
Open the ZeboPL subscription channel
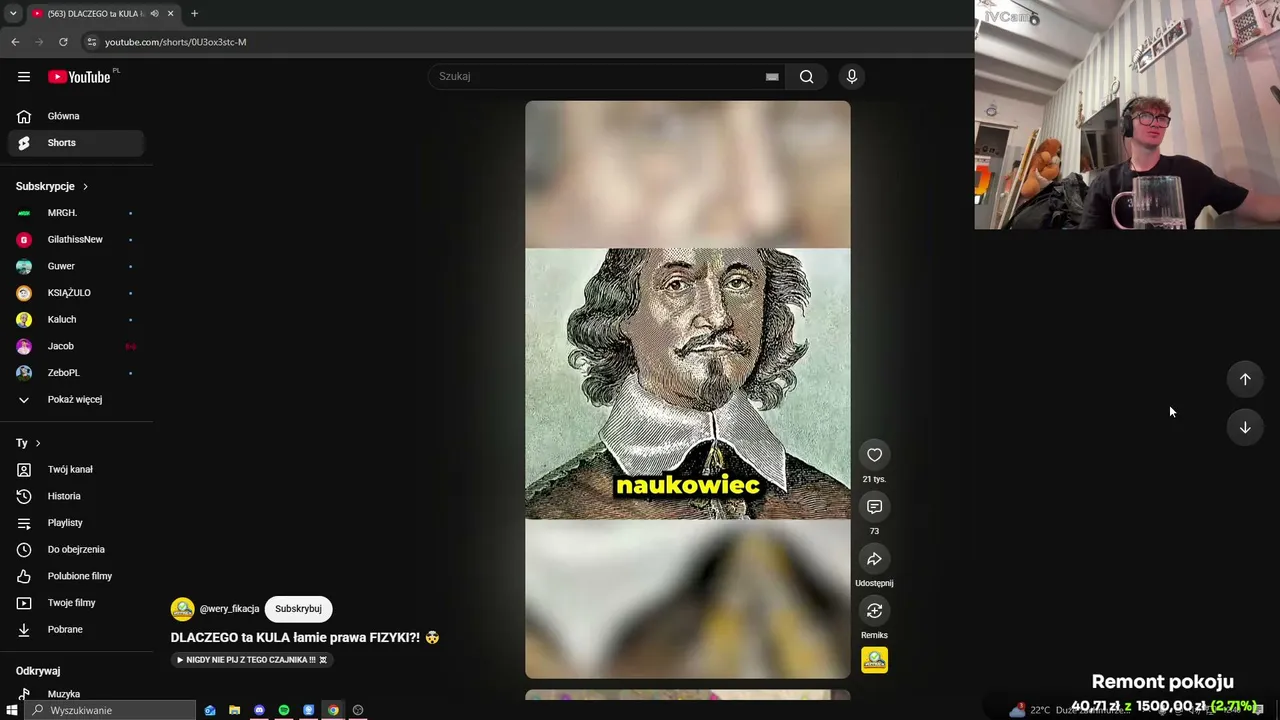pyautogui.click(x=76, y=373)
